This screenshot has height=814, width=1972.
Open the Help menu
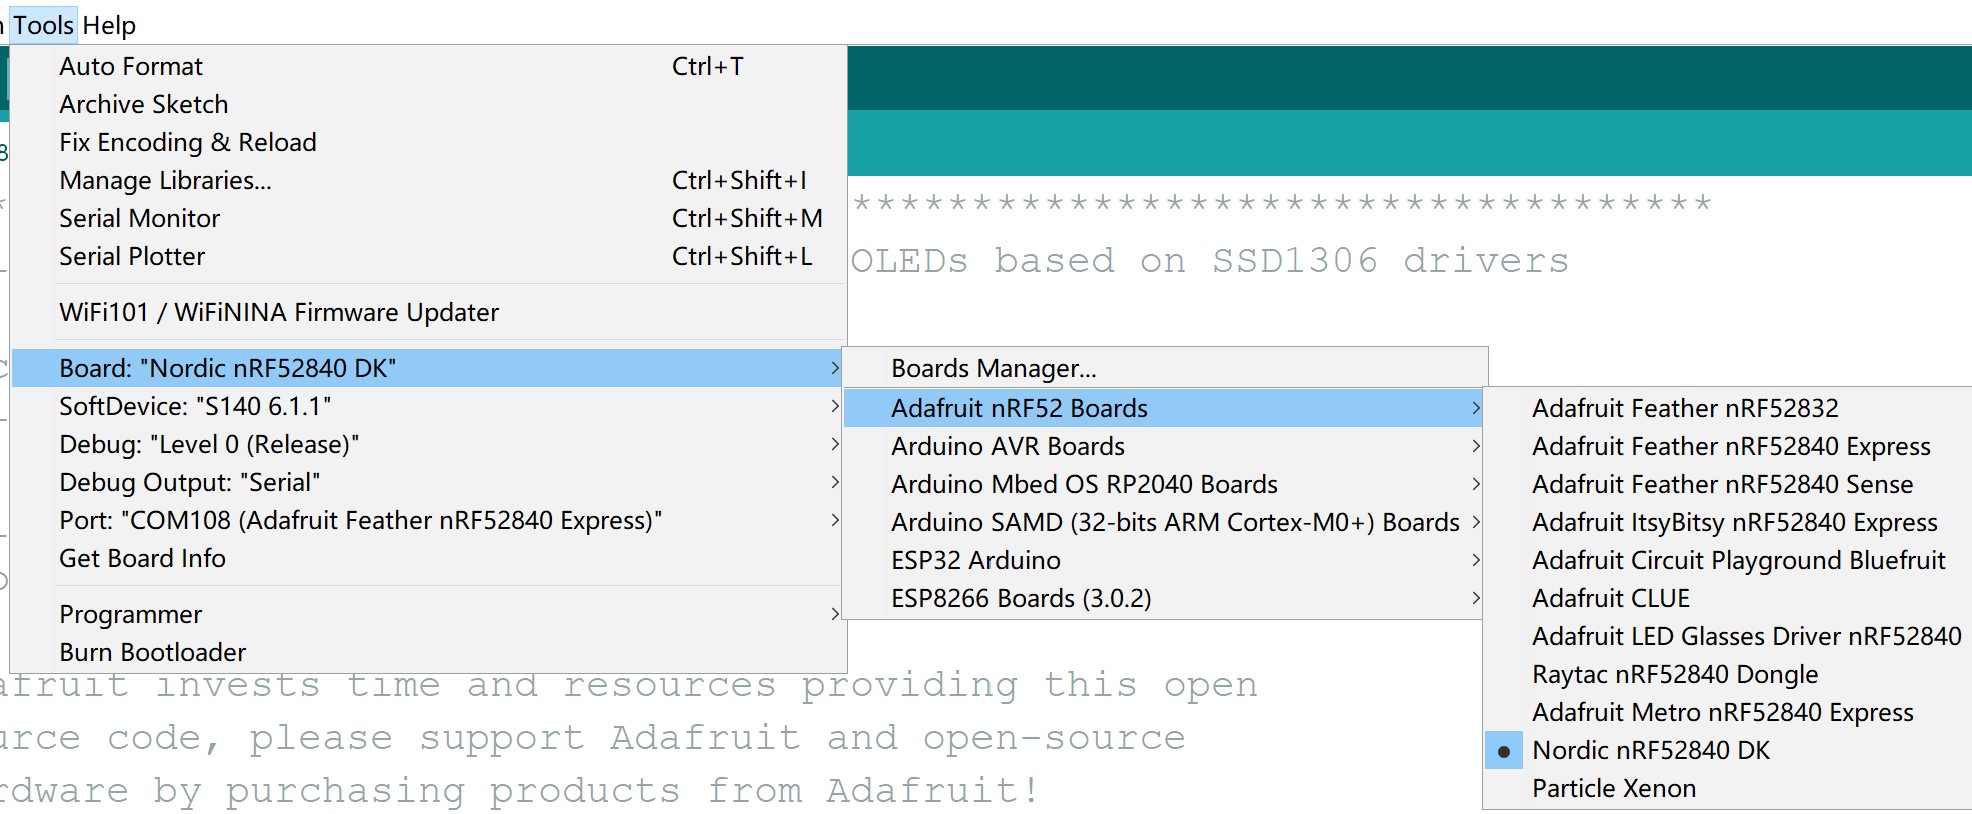(x=109, y=25)
